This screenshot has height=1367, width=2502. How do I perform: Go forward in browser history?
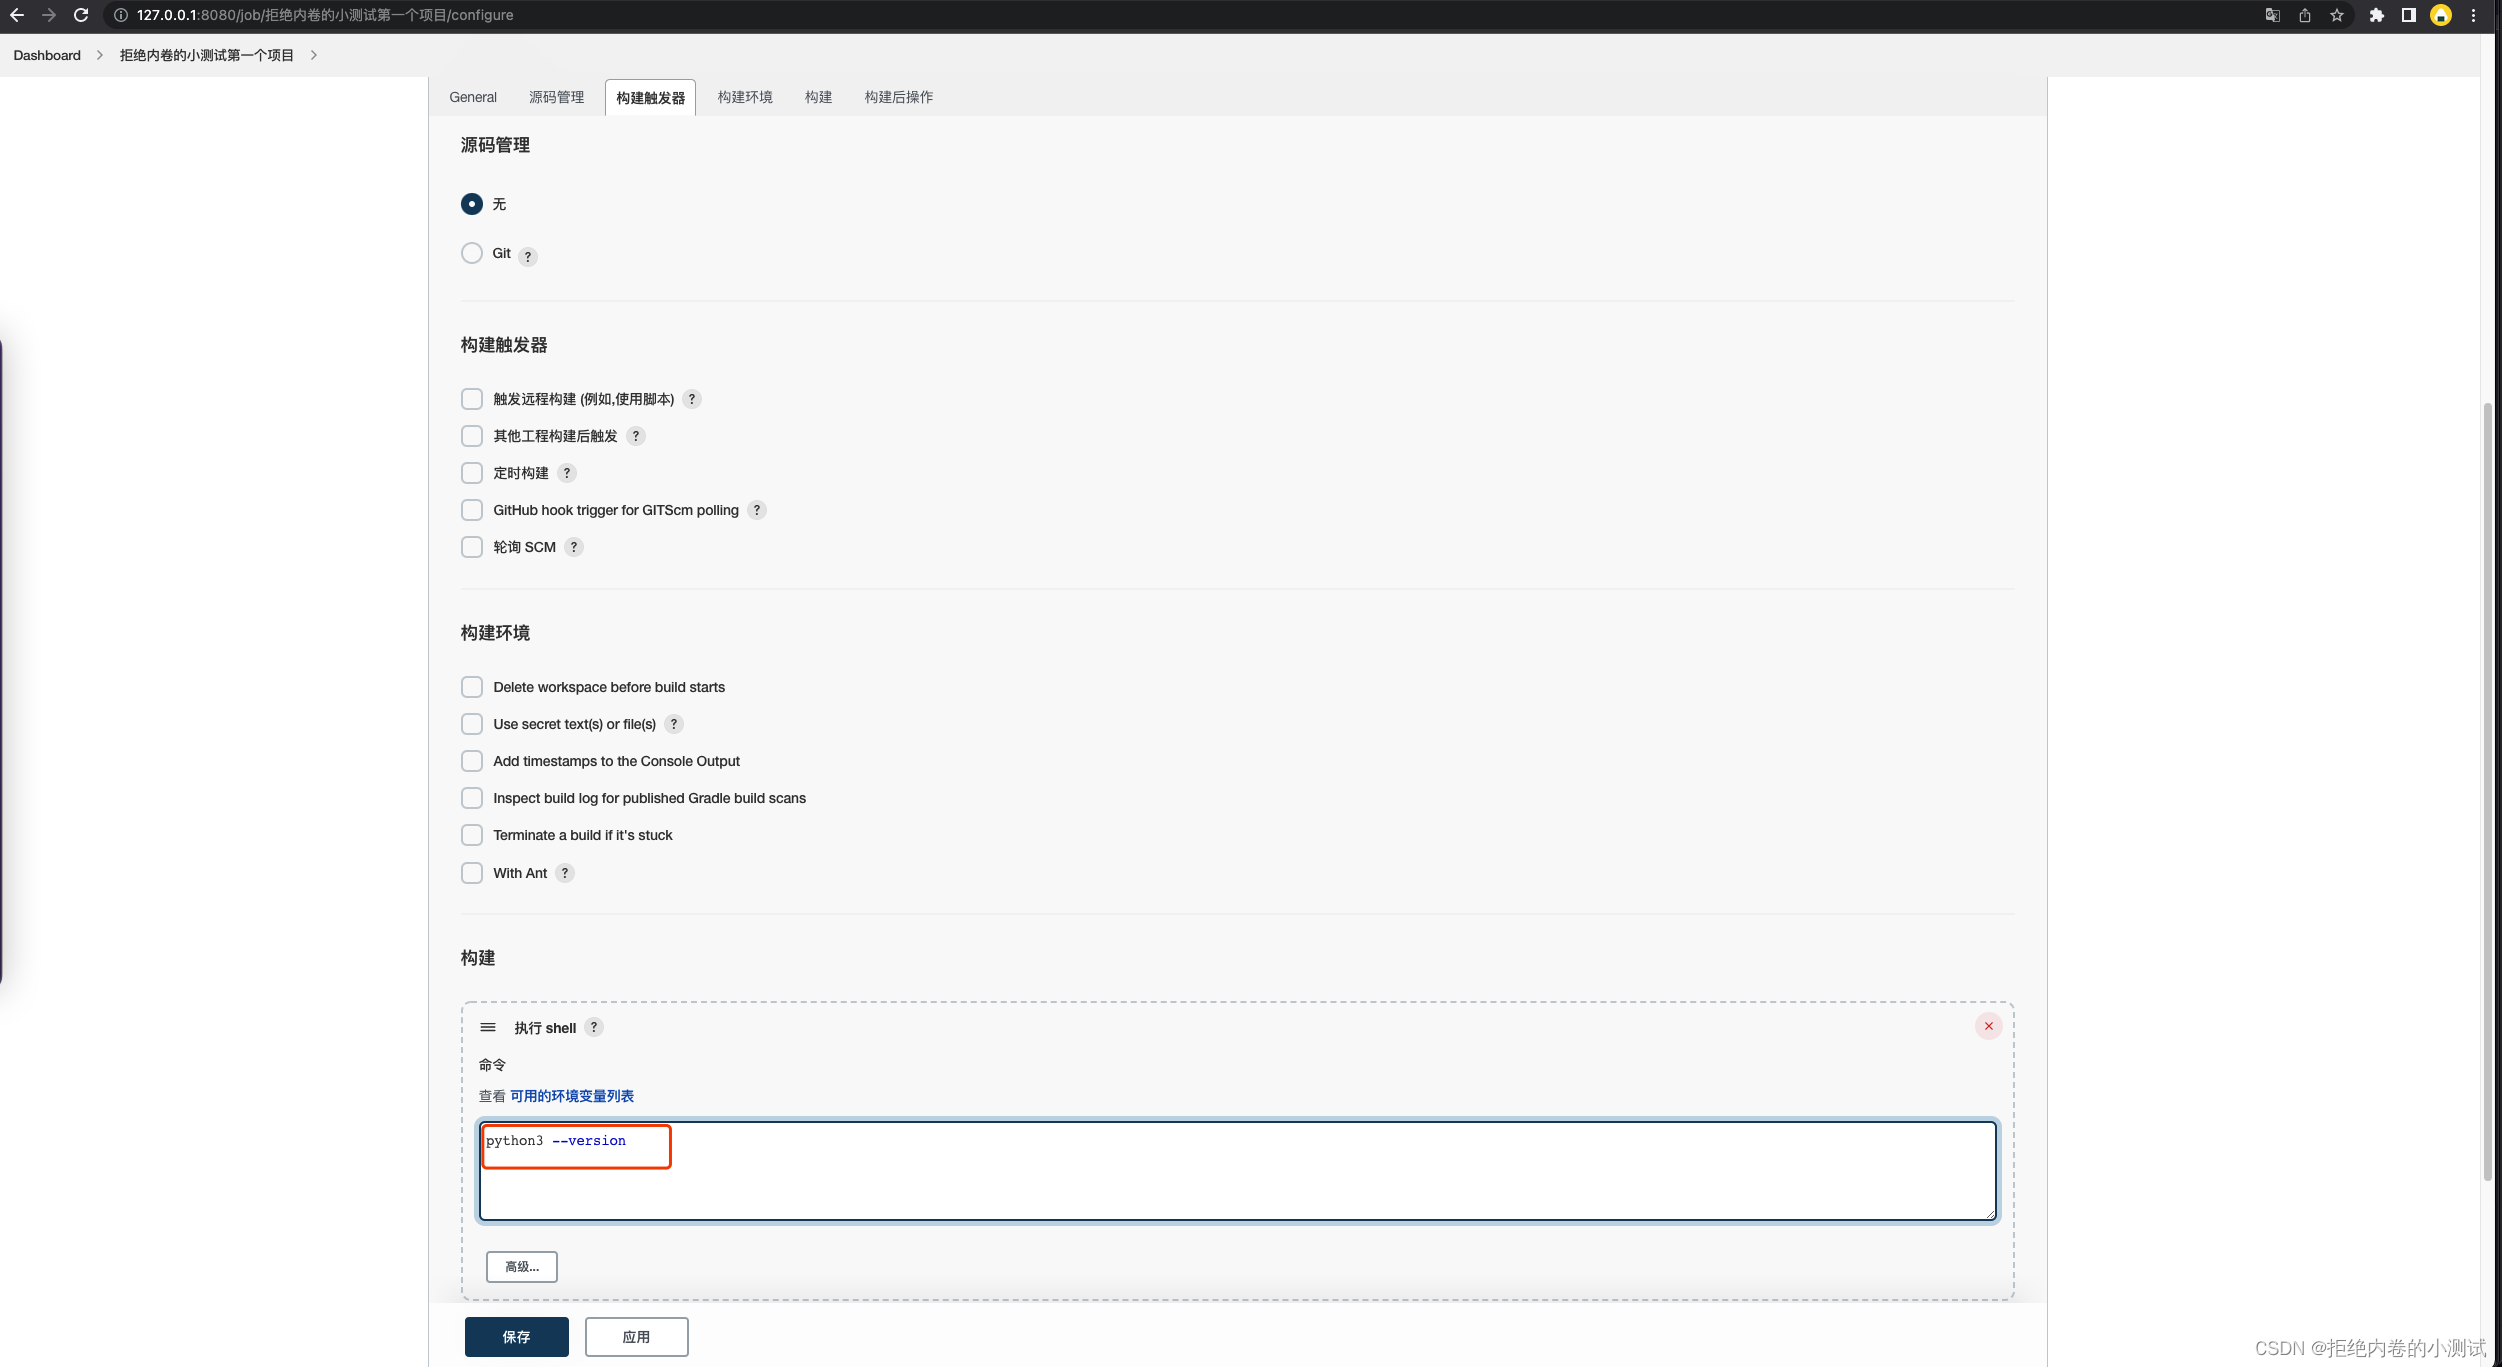click(49, 15)
